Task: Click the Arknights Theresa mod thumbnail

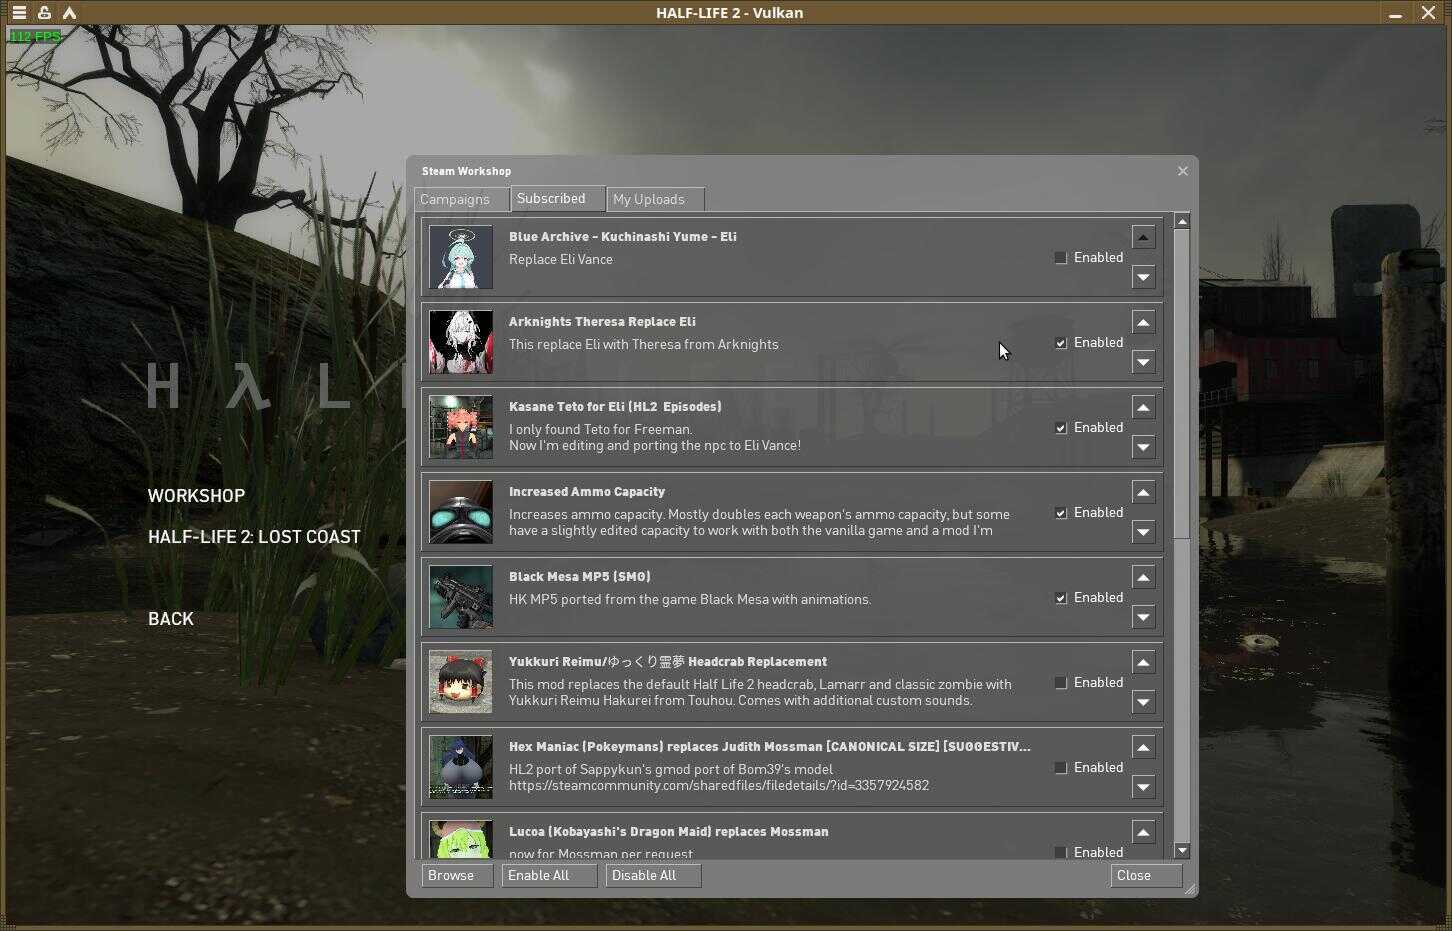Action: (461, 342)
